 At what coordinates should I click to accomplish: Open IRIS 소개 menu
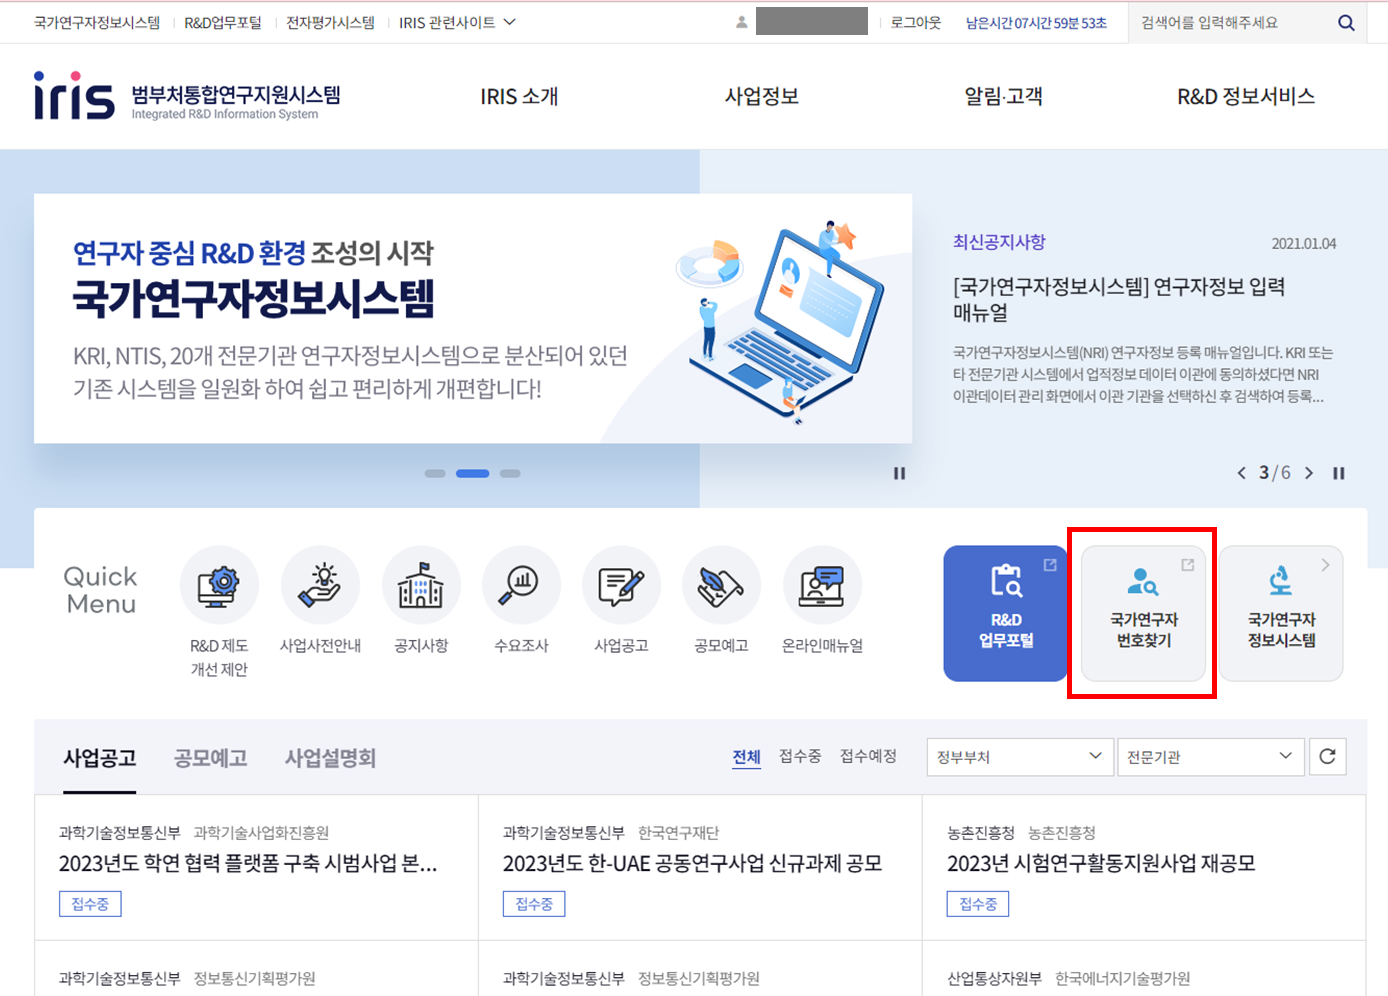[519, 96]
